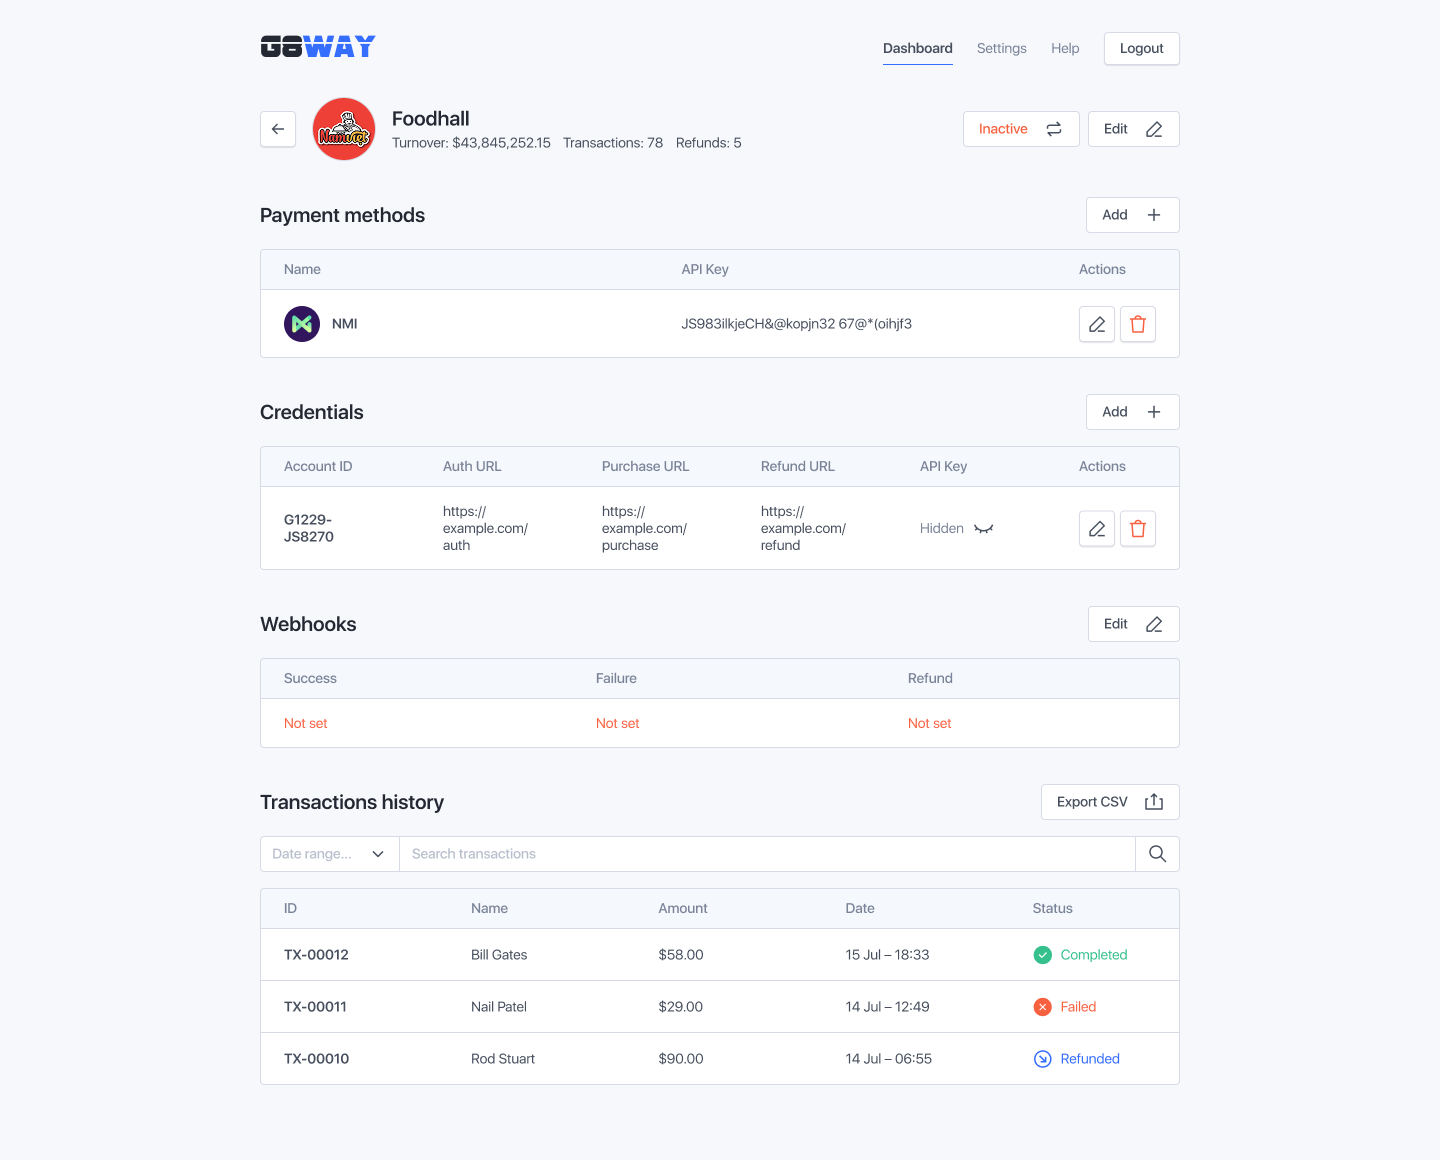
Task: Click the search magnifier icon
Action: [1157, 854]
